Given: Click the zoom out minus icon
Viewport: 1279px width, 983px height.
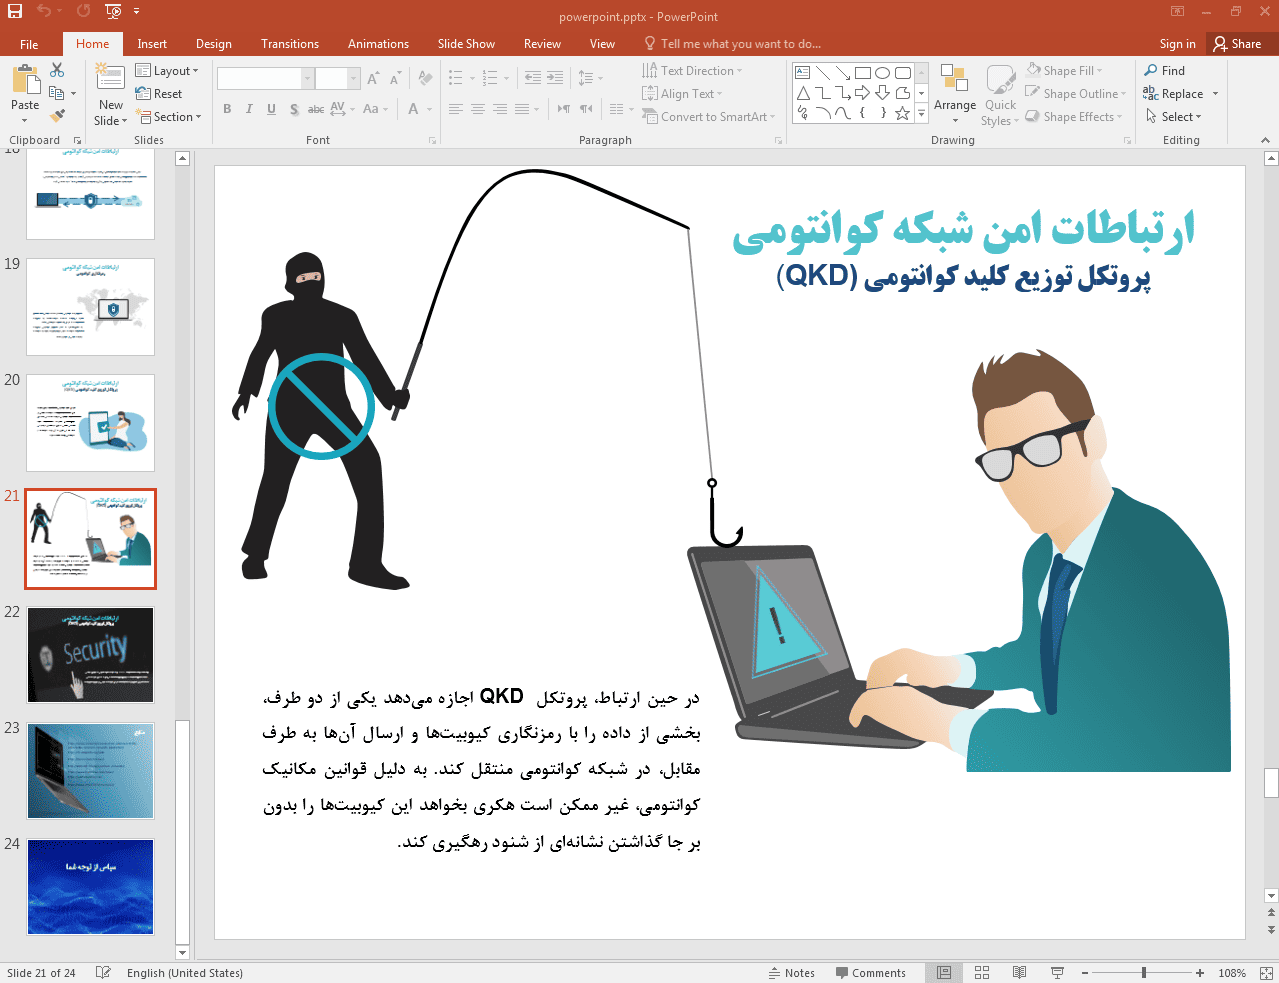Looking at the screenshot, I should [1083, 973].
